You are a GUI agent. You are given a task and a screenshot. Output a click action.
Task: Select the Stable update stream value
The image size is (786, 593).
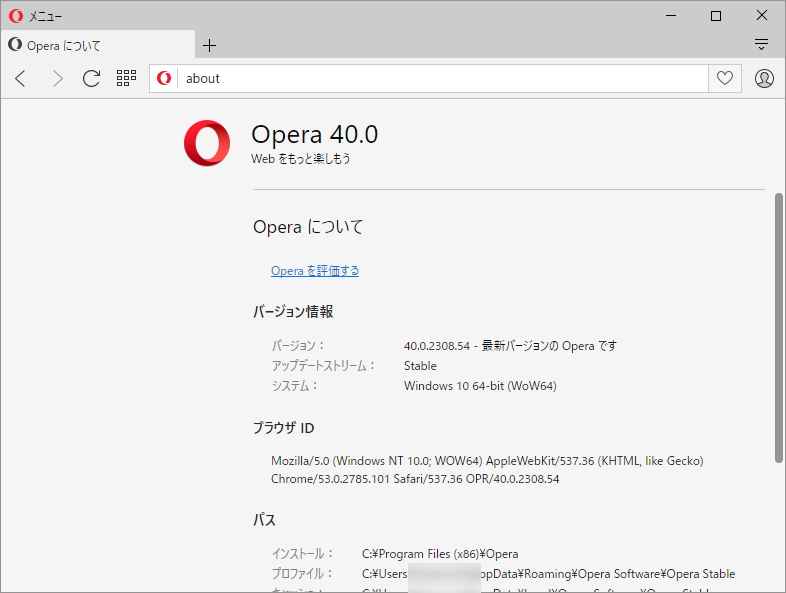(x=420, y=366)
